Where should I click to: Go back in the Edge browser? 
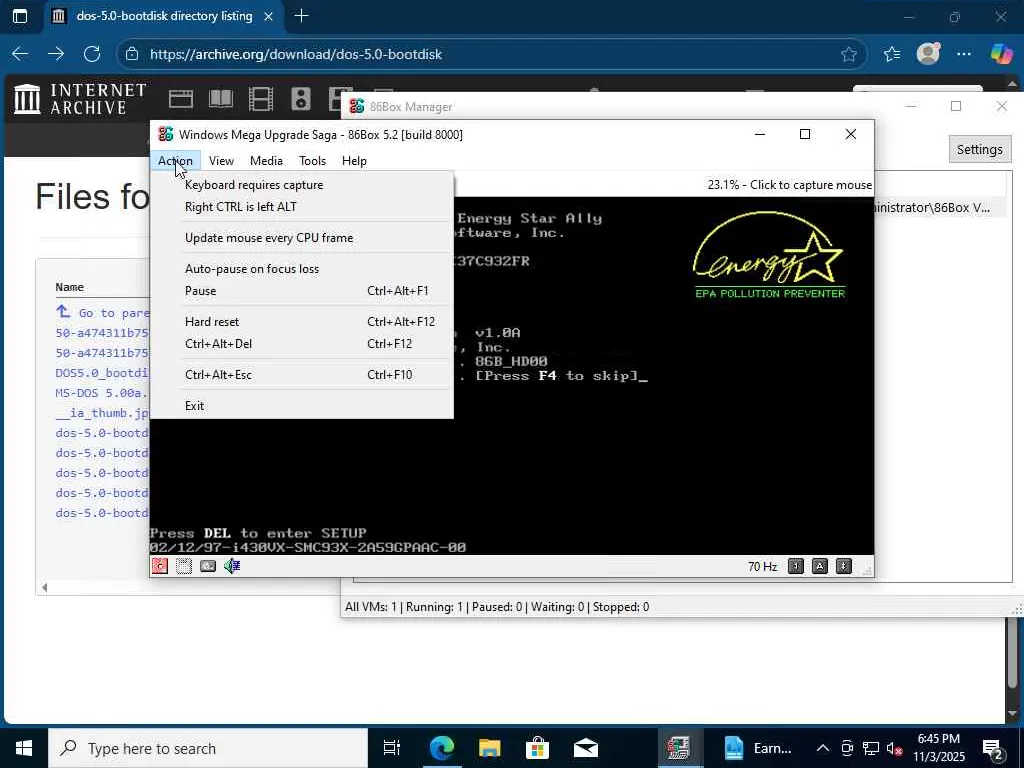pyautogui.click(x=20, y=54)
